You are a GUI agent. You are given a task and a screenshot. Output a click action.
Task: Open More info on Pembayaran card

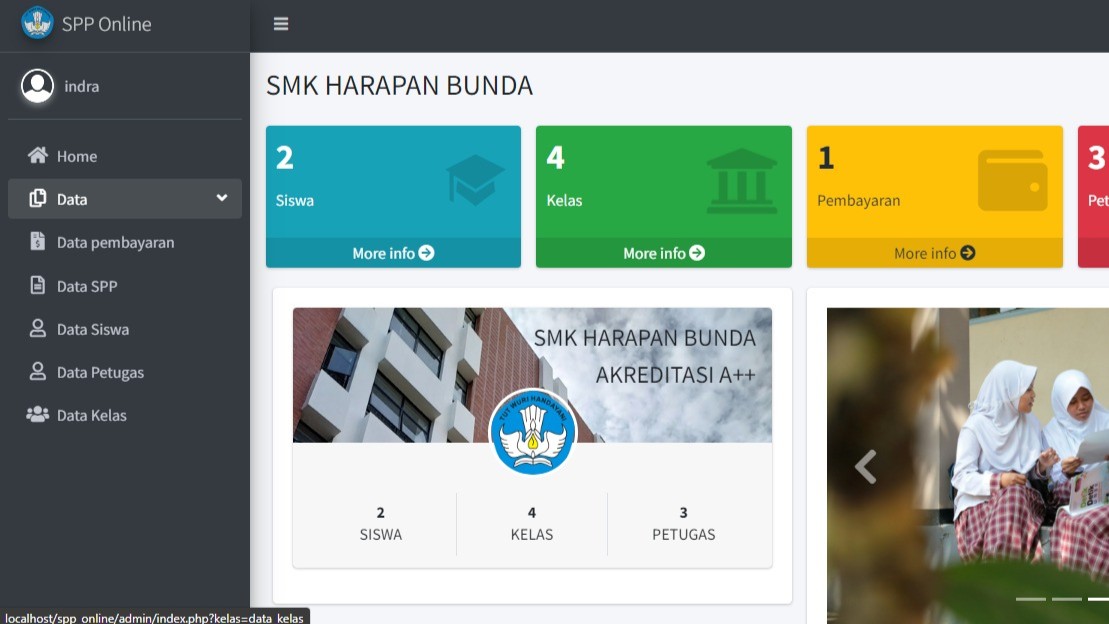(x=934, y=253)
